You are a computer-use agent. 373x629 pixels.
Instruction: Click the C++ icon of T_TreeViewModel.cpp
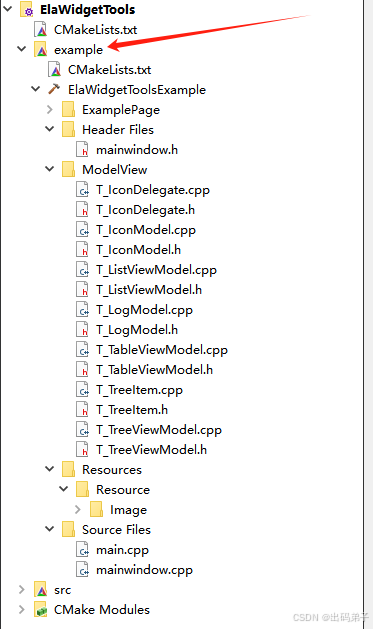pos(82,430)
